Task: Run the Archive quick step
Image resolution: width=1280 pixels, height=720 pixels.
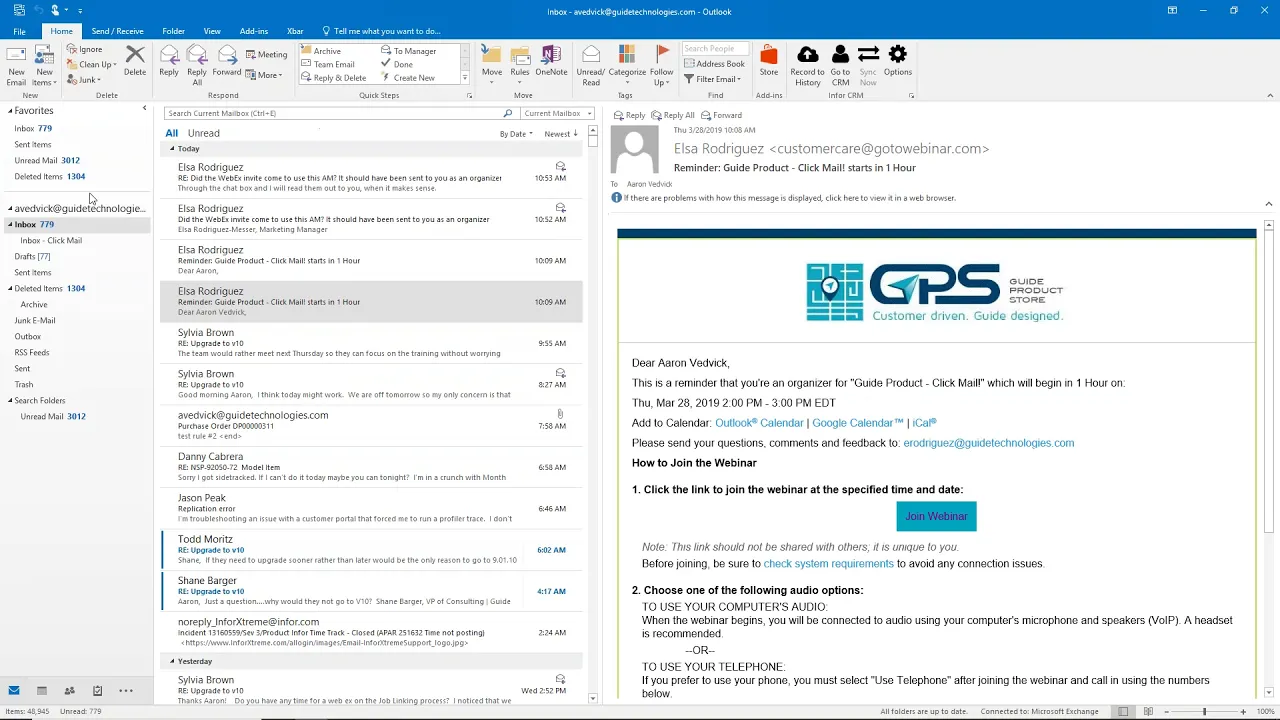Action: coord(321,51)
